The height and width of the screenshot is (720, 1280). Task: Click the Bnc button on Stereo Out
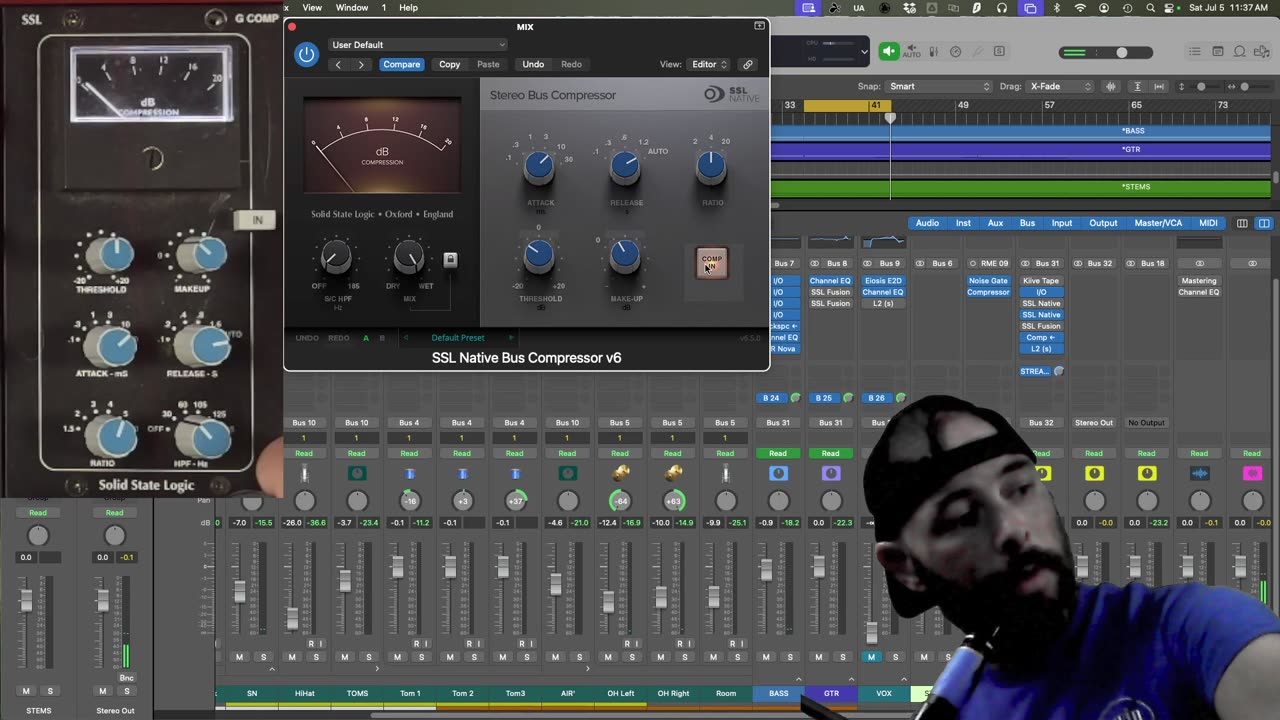point(126,678)
